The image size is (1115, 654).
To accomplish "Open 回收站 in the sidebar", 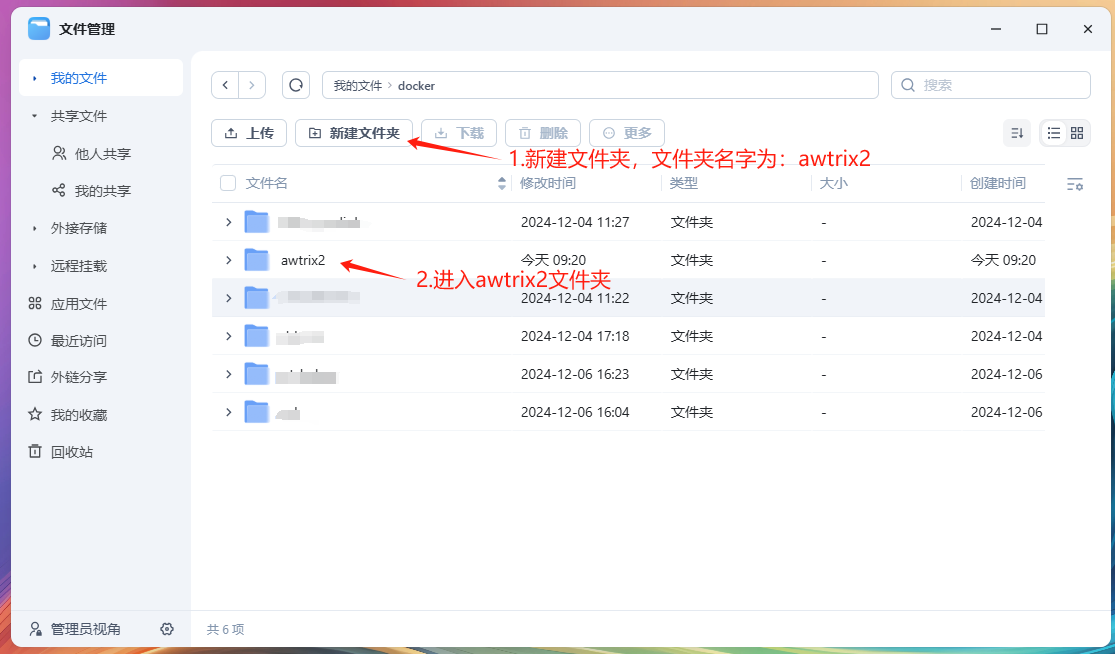I will [x=71, y=452].
